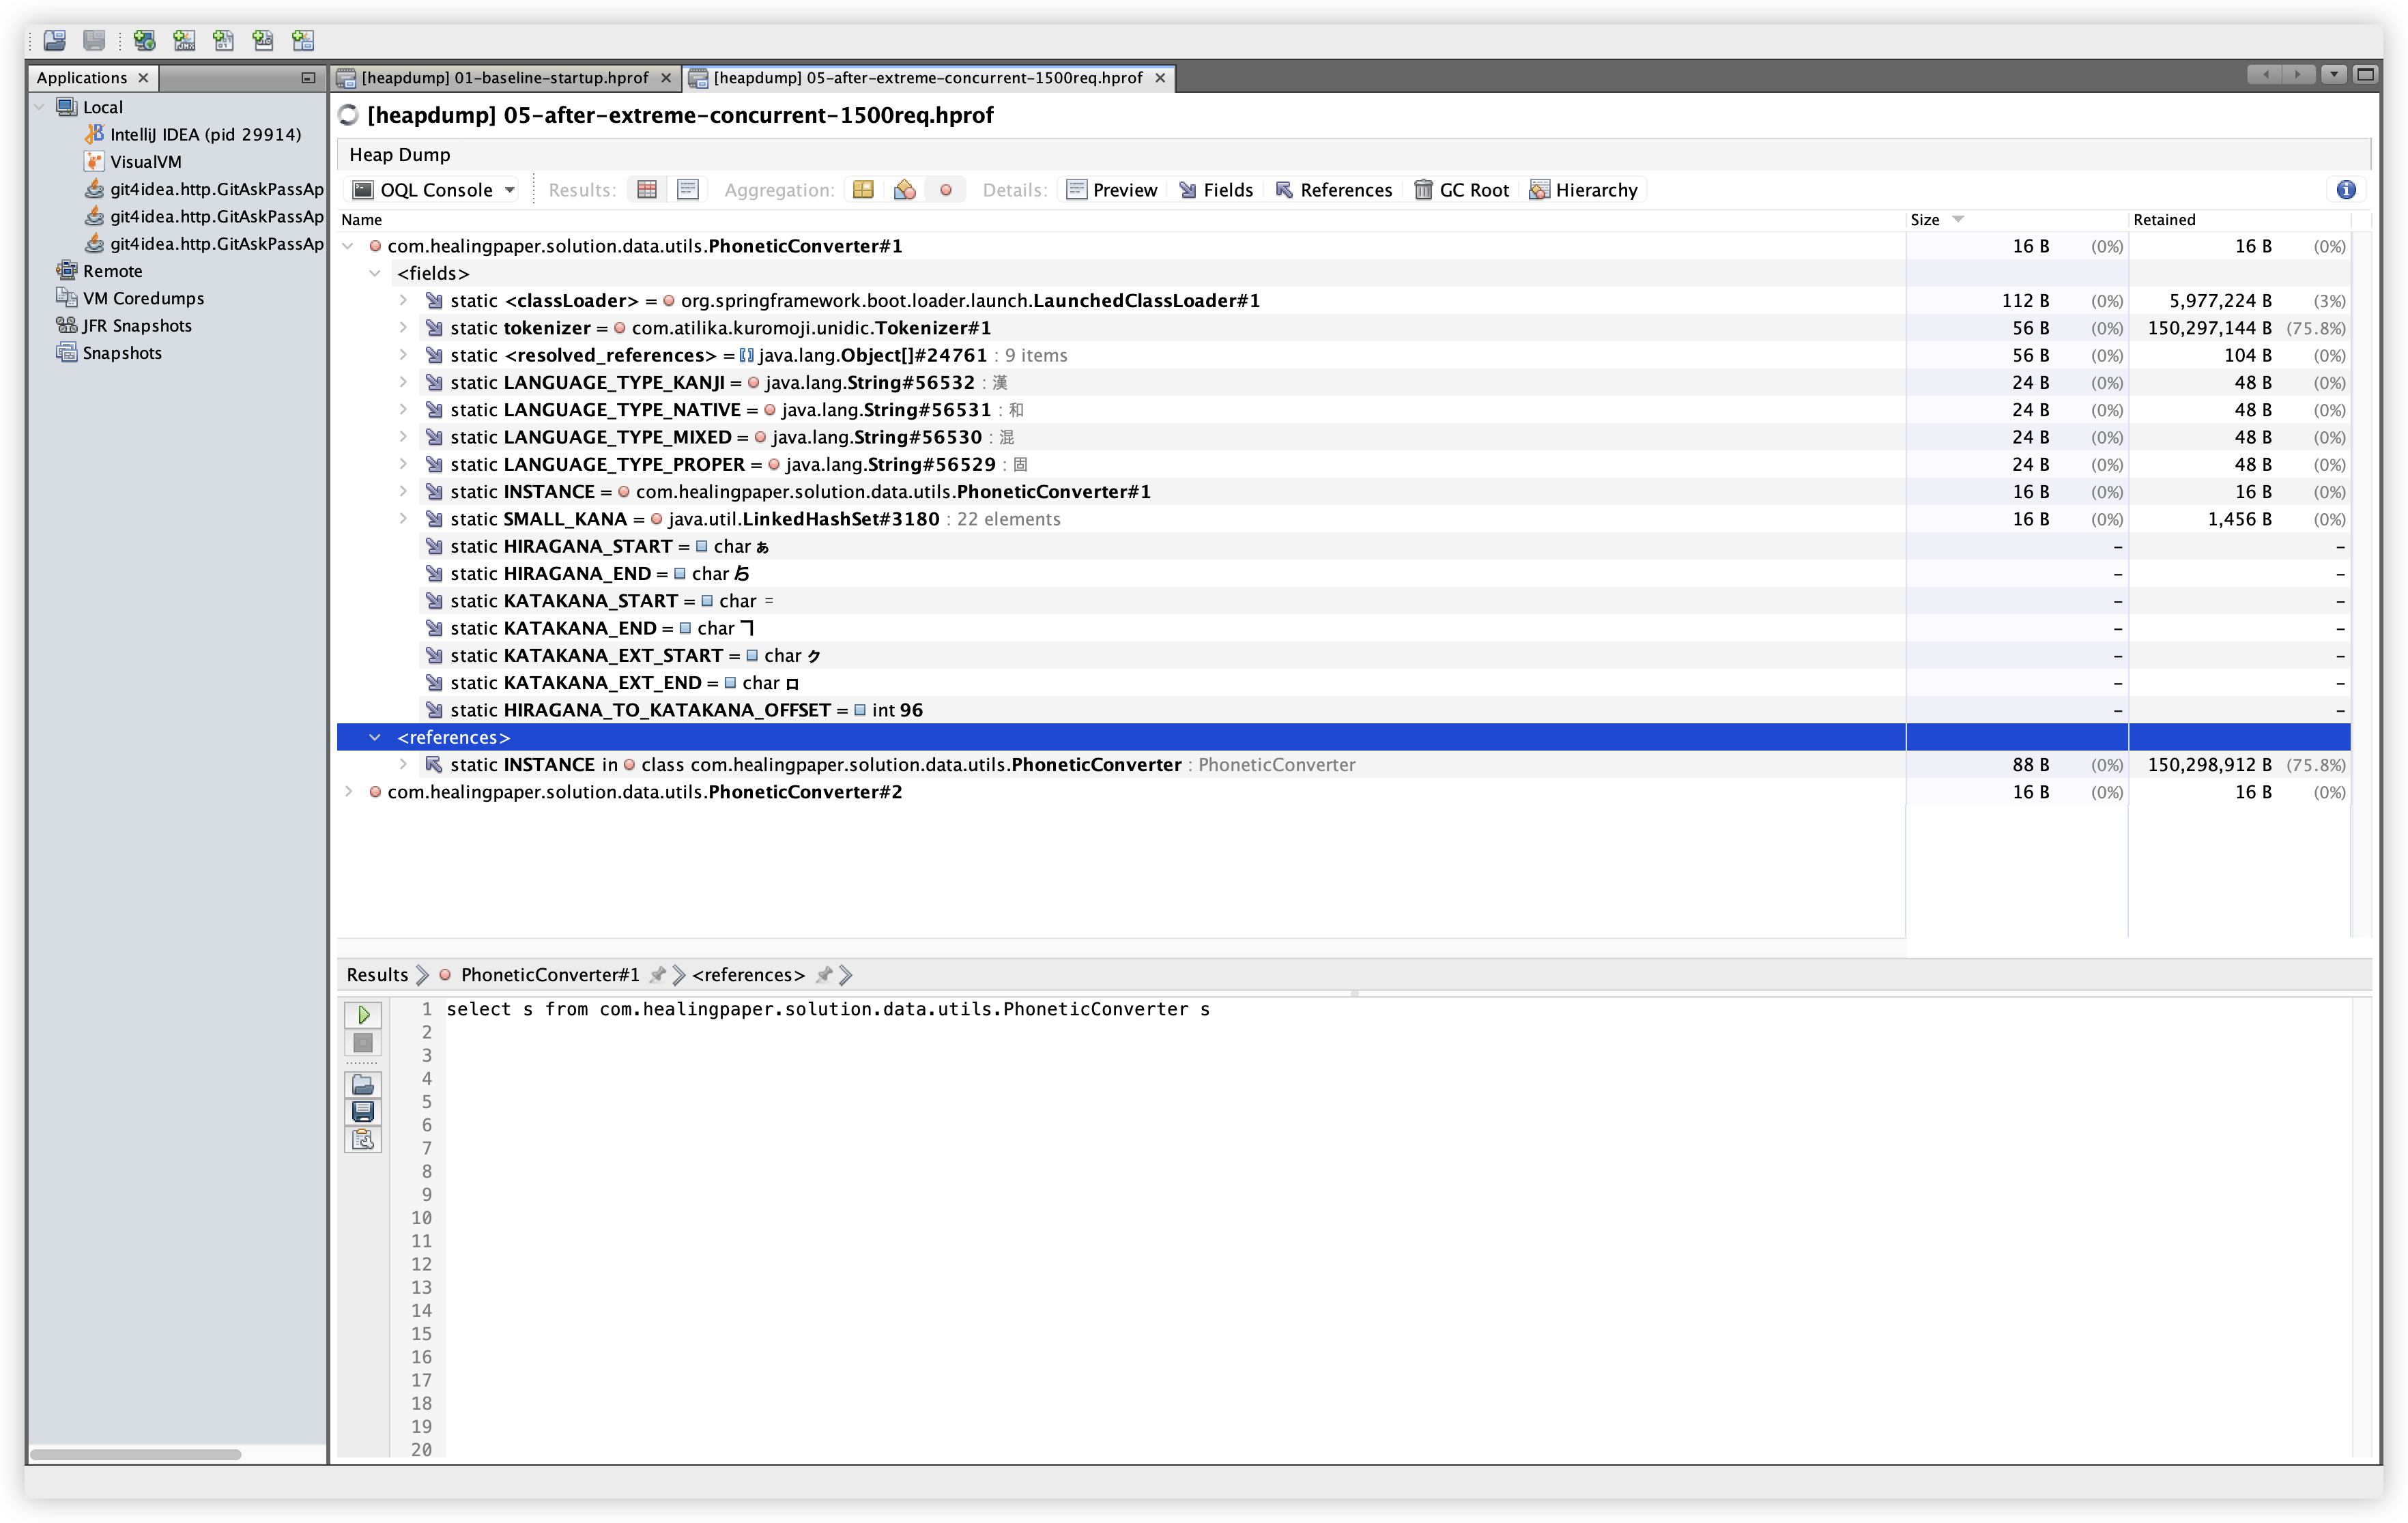Toggle instances aggregation red dot button
Screen dimensions: 2408x1523
pos(945,190)
